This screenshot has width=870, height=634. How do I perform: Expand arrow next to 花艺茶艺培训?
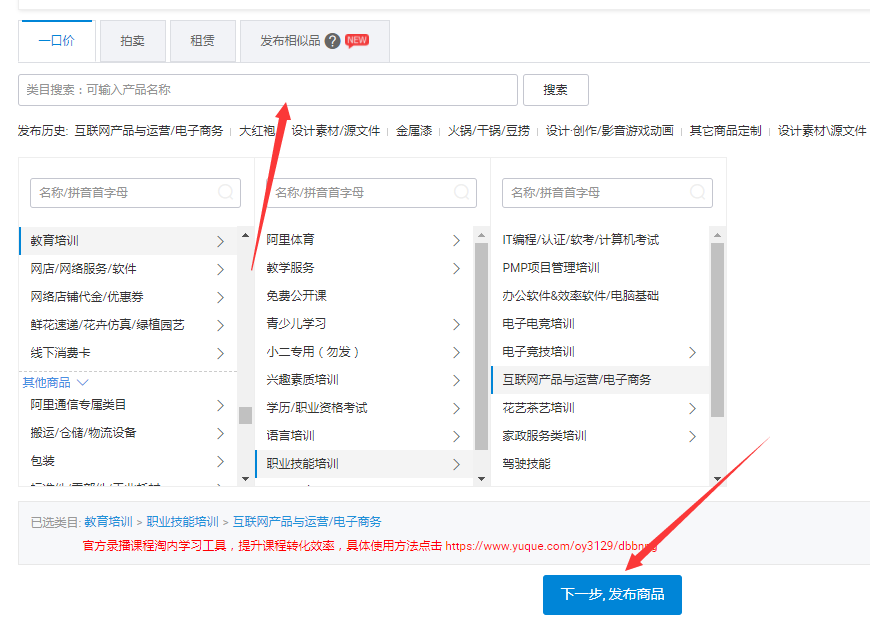(x=692, y=408)
